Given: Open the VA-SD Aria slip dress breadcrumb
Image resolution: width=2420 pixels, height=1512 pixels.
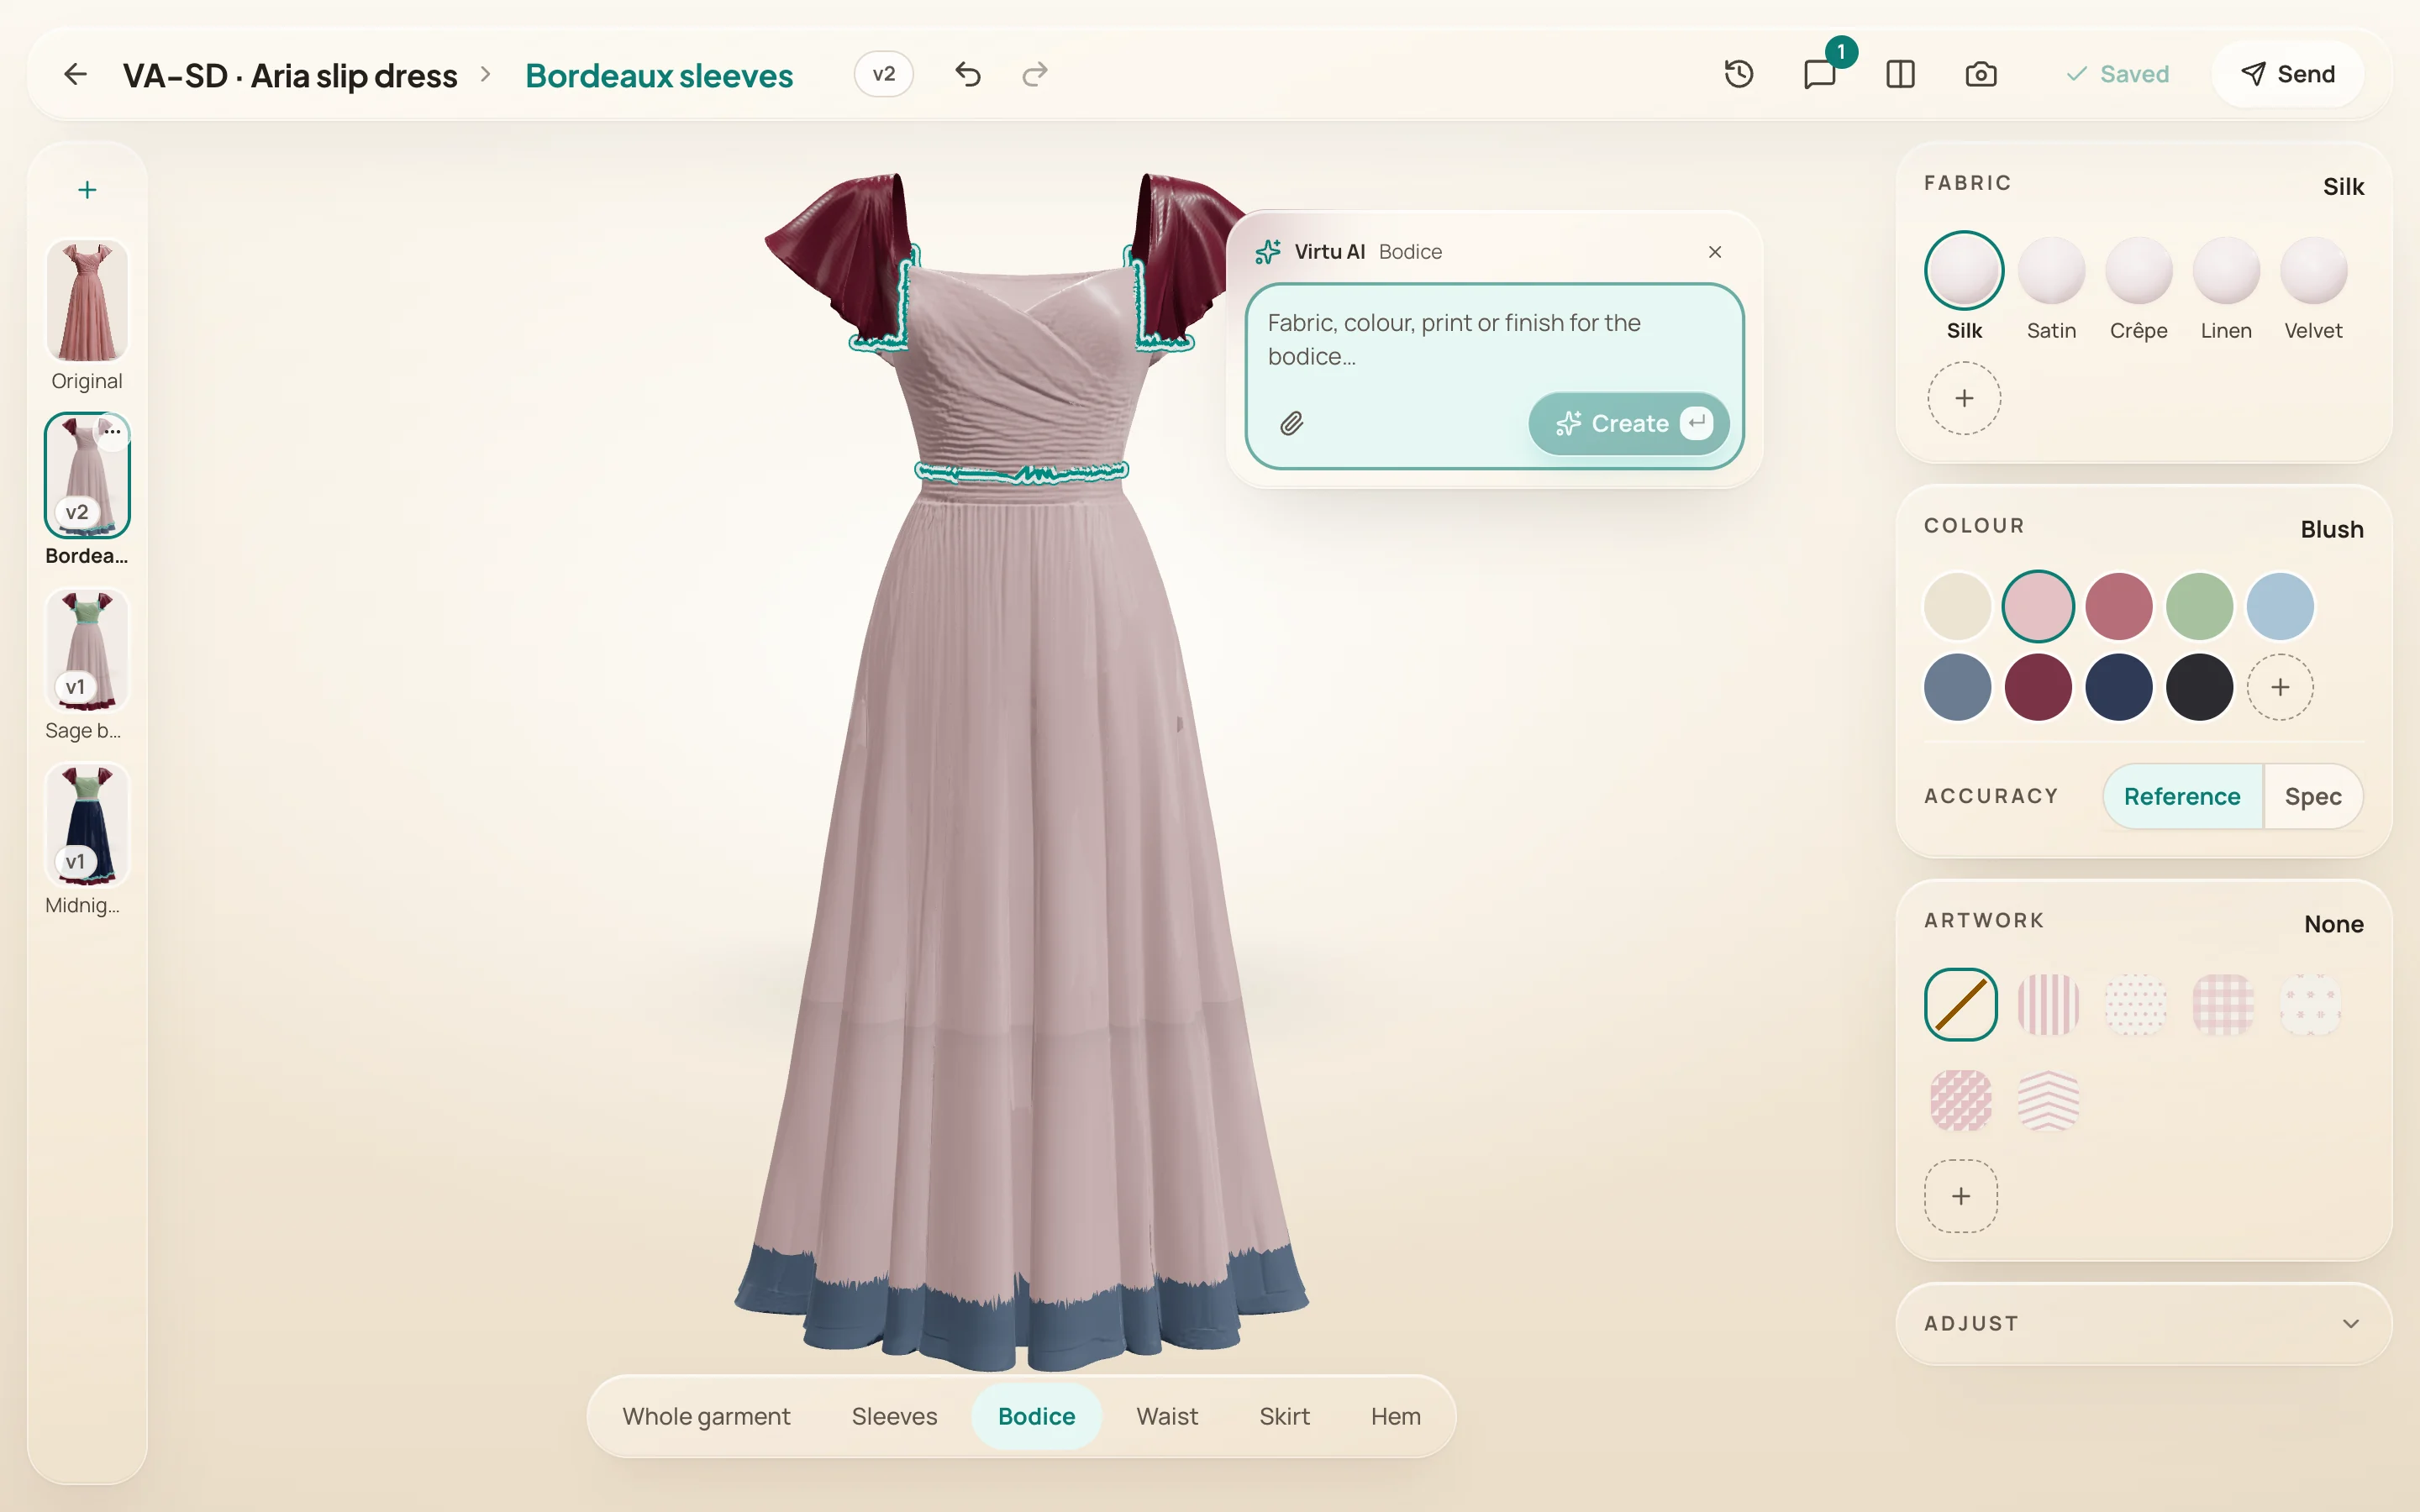Looking at the screenshot, I should pos(290,76).
